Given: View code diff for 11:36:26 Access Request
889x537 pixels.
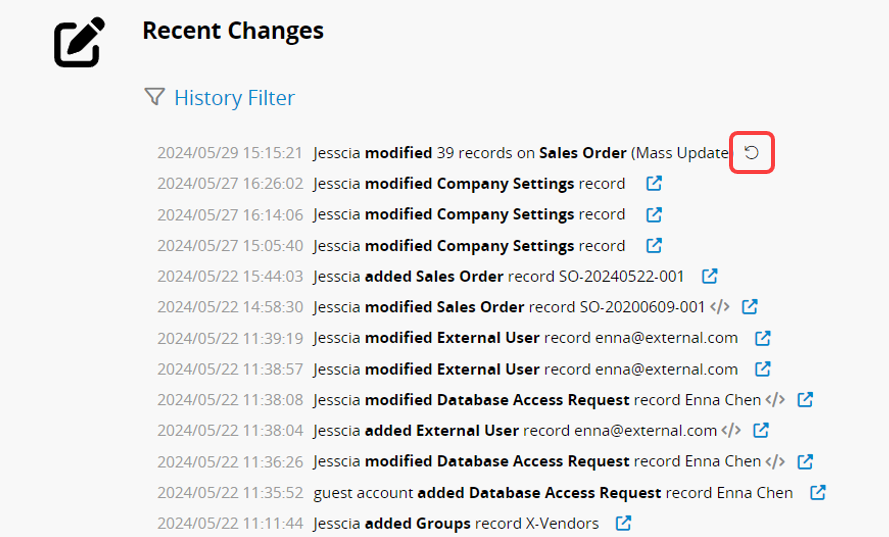Looking at the screenshot, I should coord(775,461).
